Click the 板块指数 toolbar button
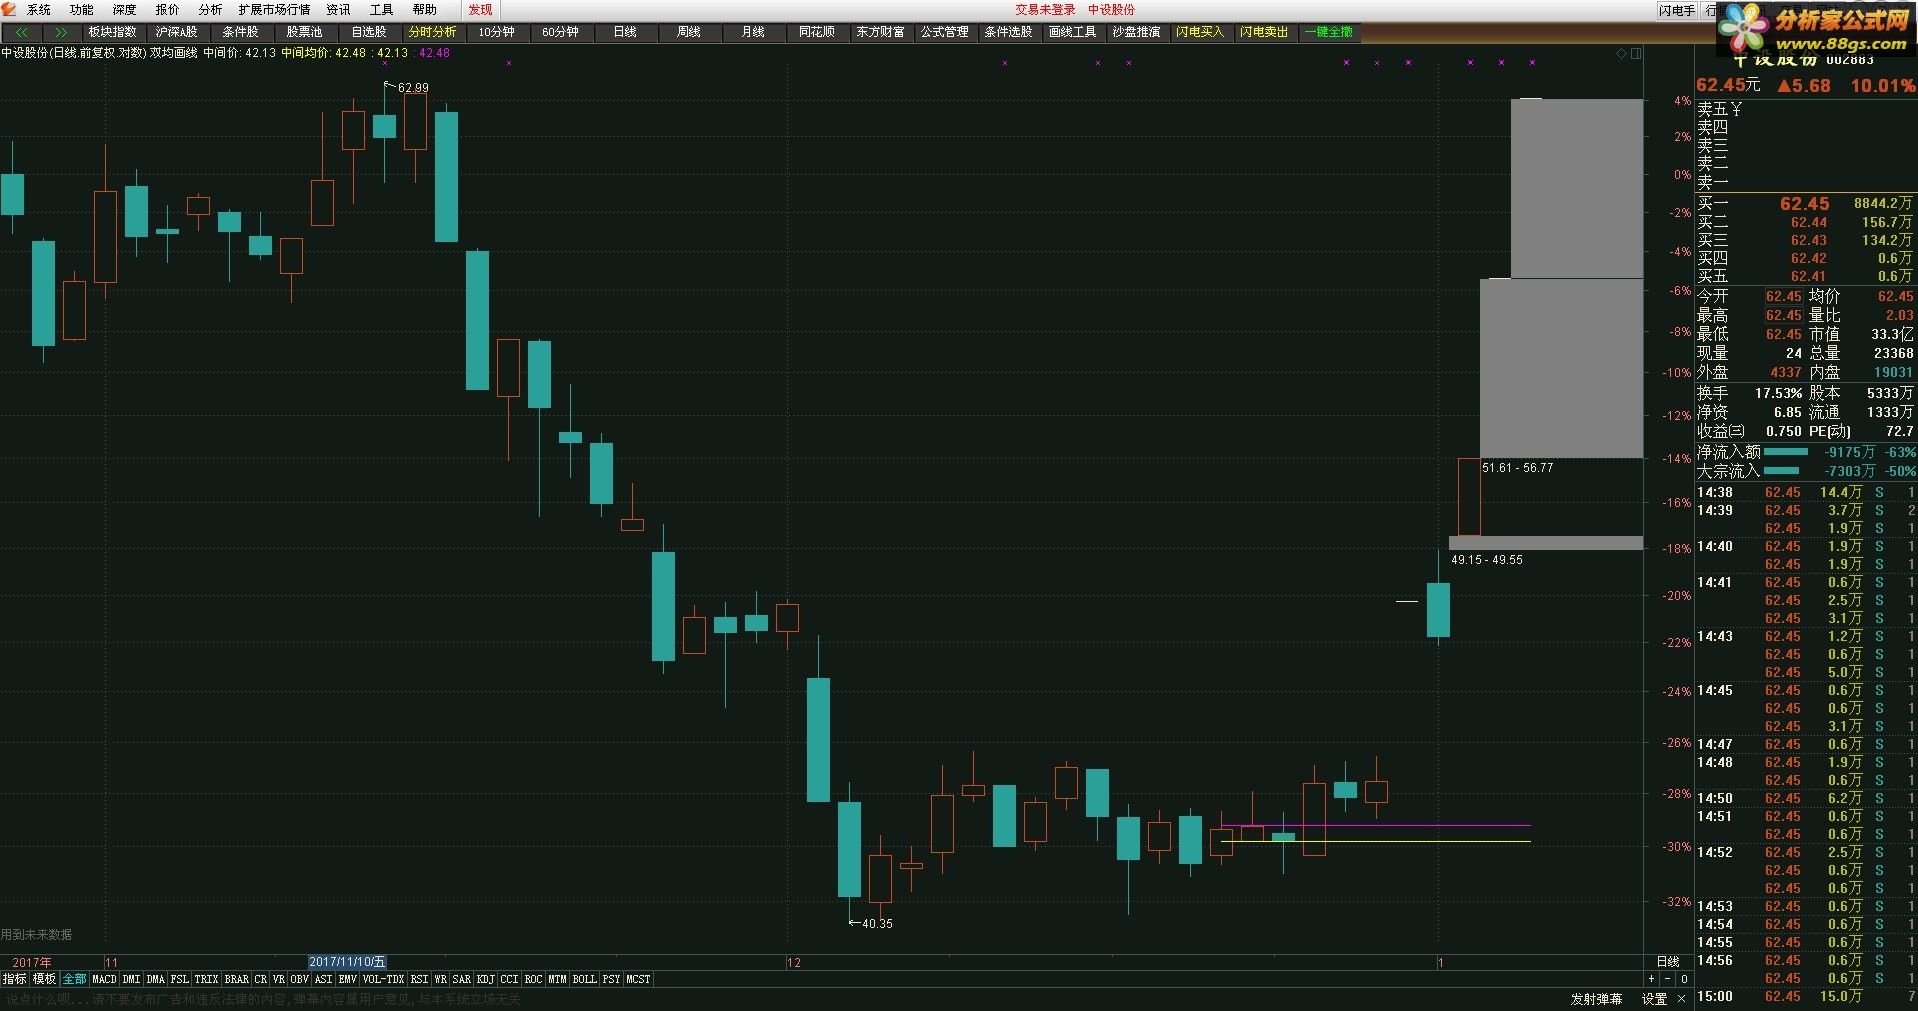Viewport: 1918px width, 1011px height. (x=112, y=32)
